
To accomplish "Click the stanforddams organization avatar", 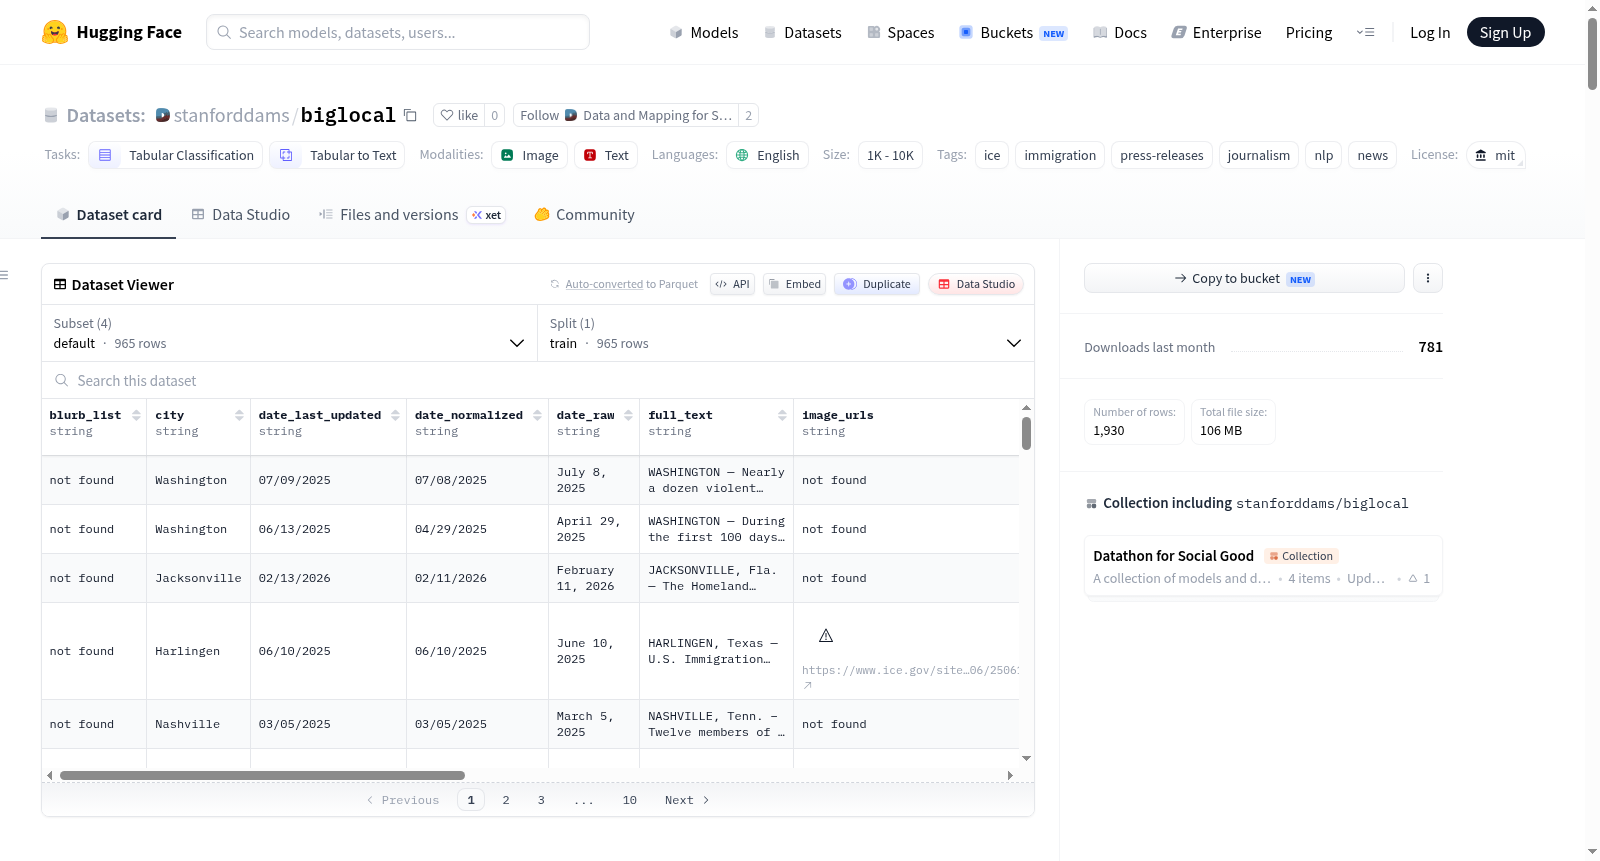I will (x=163, y=115).
